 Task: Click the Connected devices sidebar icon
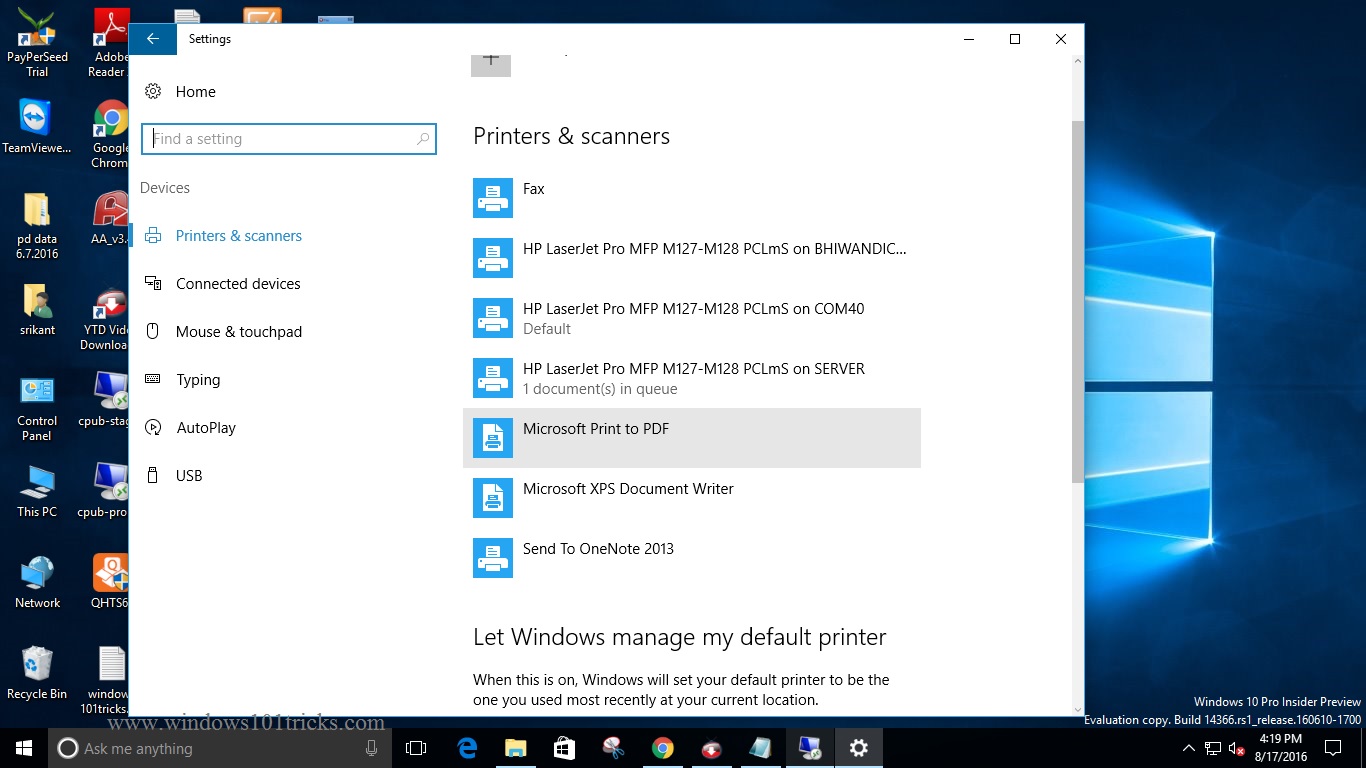click(153, 283)
